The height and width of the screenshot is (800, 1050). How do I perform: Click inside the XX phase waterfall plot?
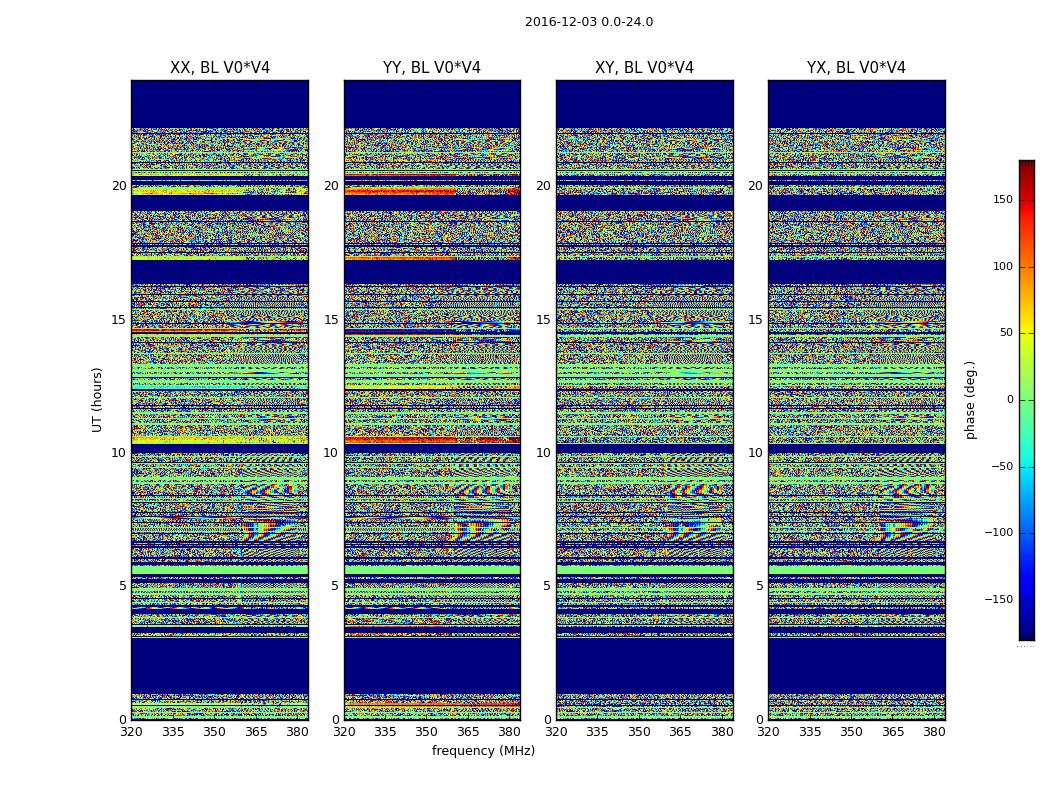point(220,400)
